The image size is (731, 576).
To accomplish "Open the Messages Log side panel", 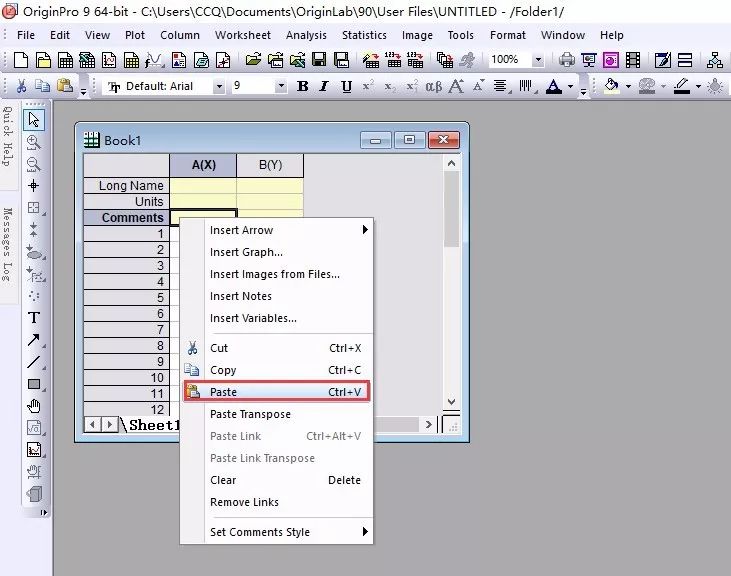I will 7,244.
